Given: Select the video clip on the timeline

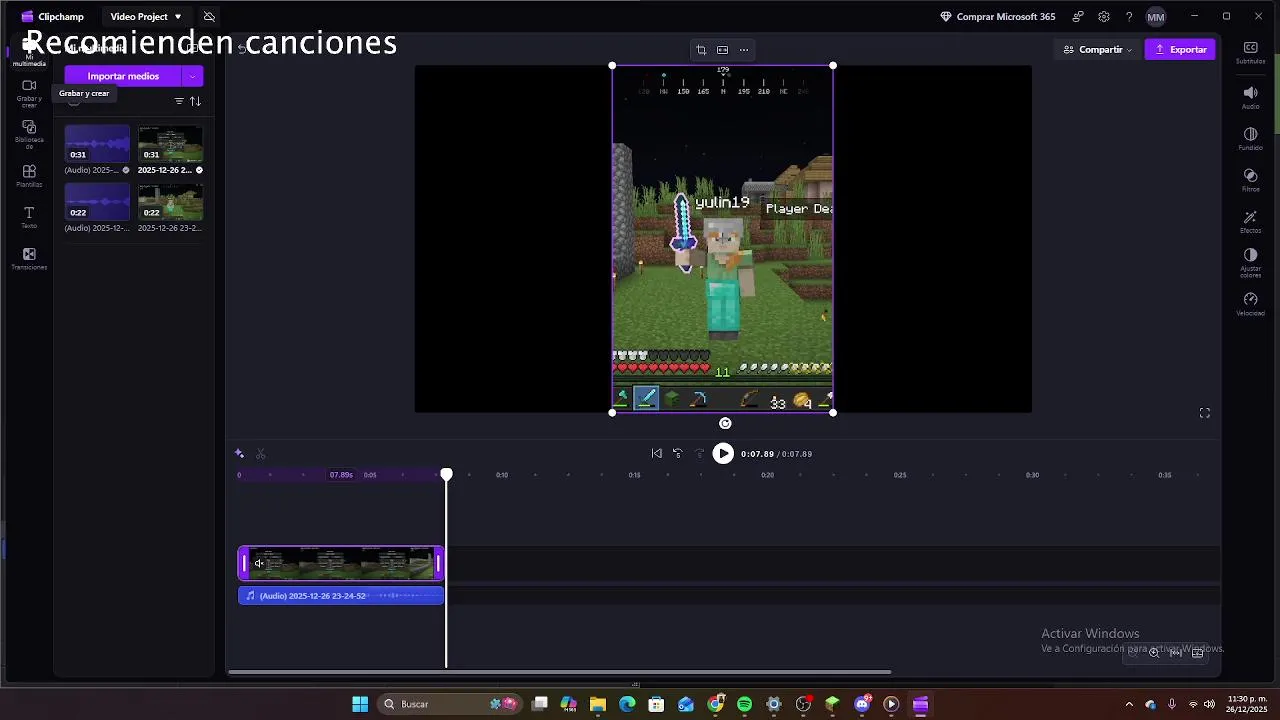Looking at the screenshot, I should pos(341,563).
